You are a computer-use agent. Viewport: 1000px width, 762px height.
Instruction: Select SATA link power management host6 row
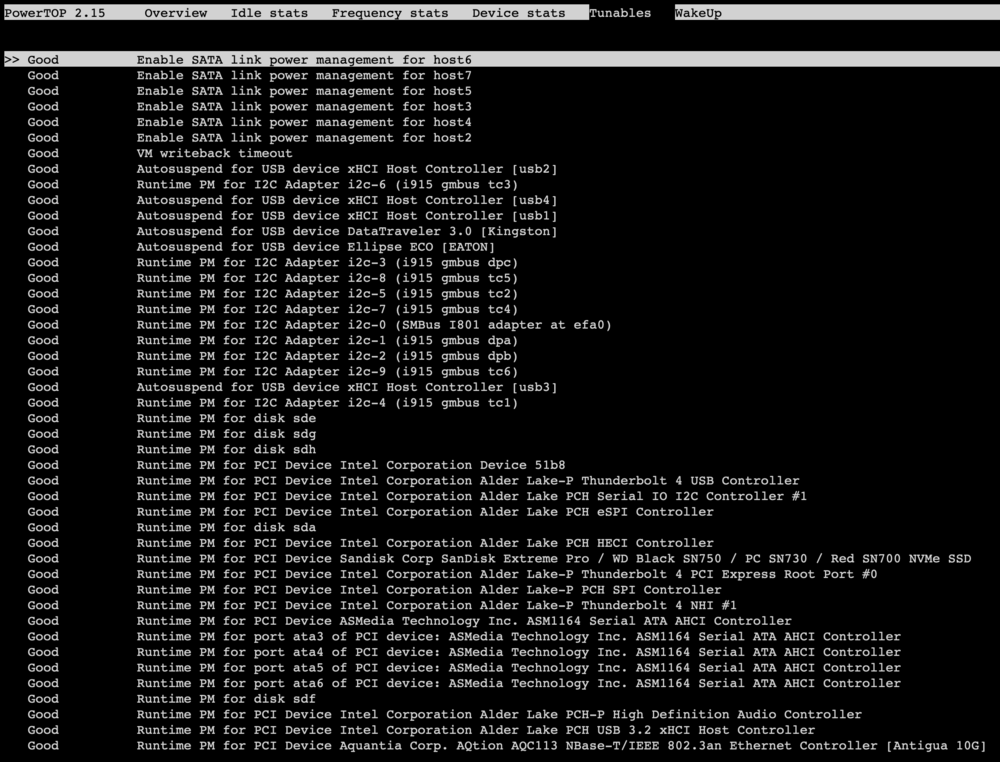(x=501, y=60)
